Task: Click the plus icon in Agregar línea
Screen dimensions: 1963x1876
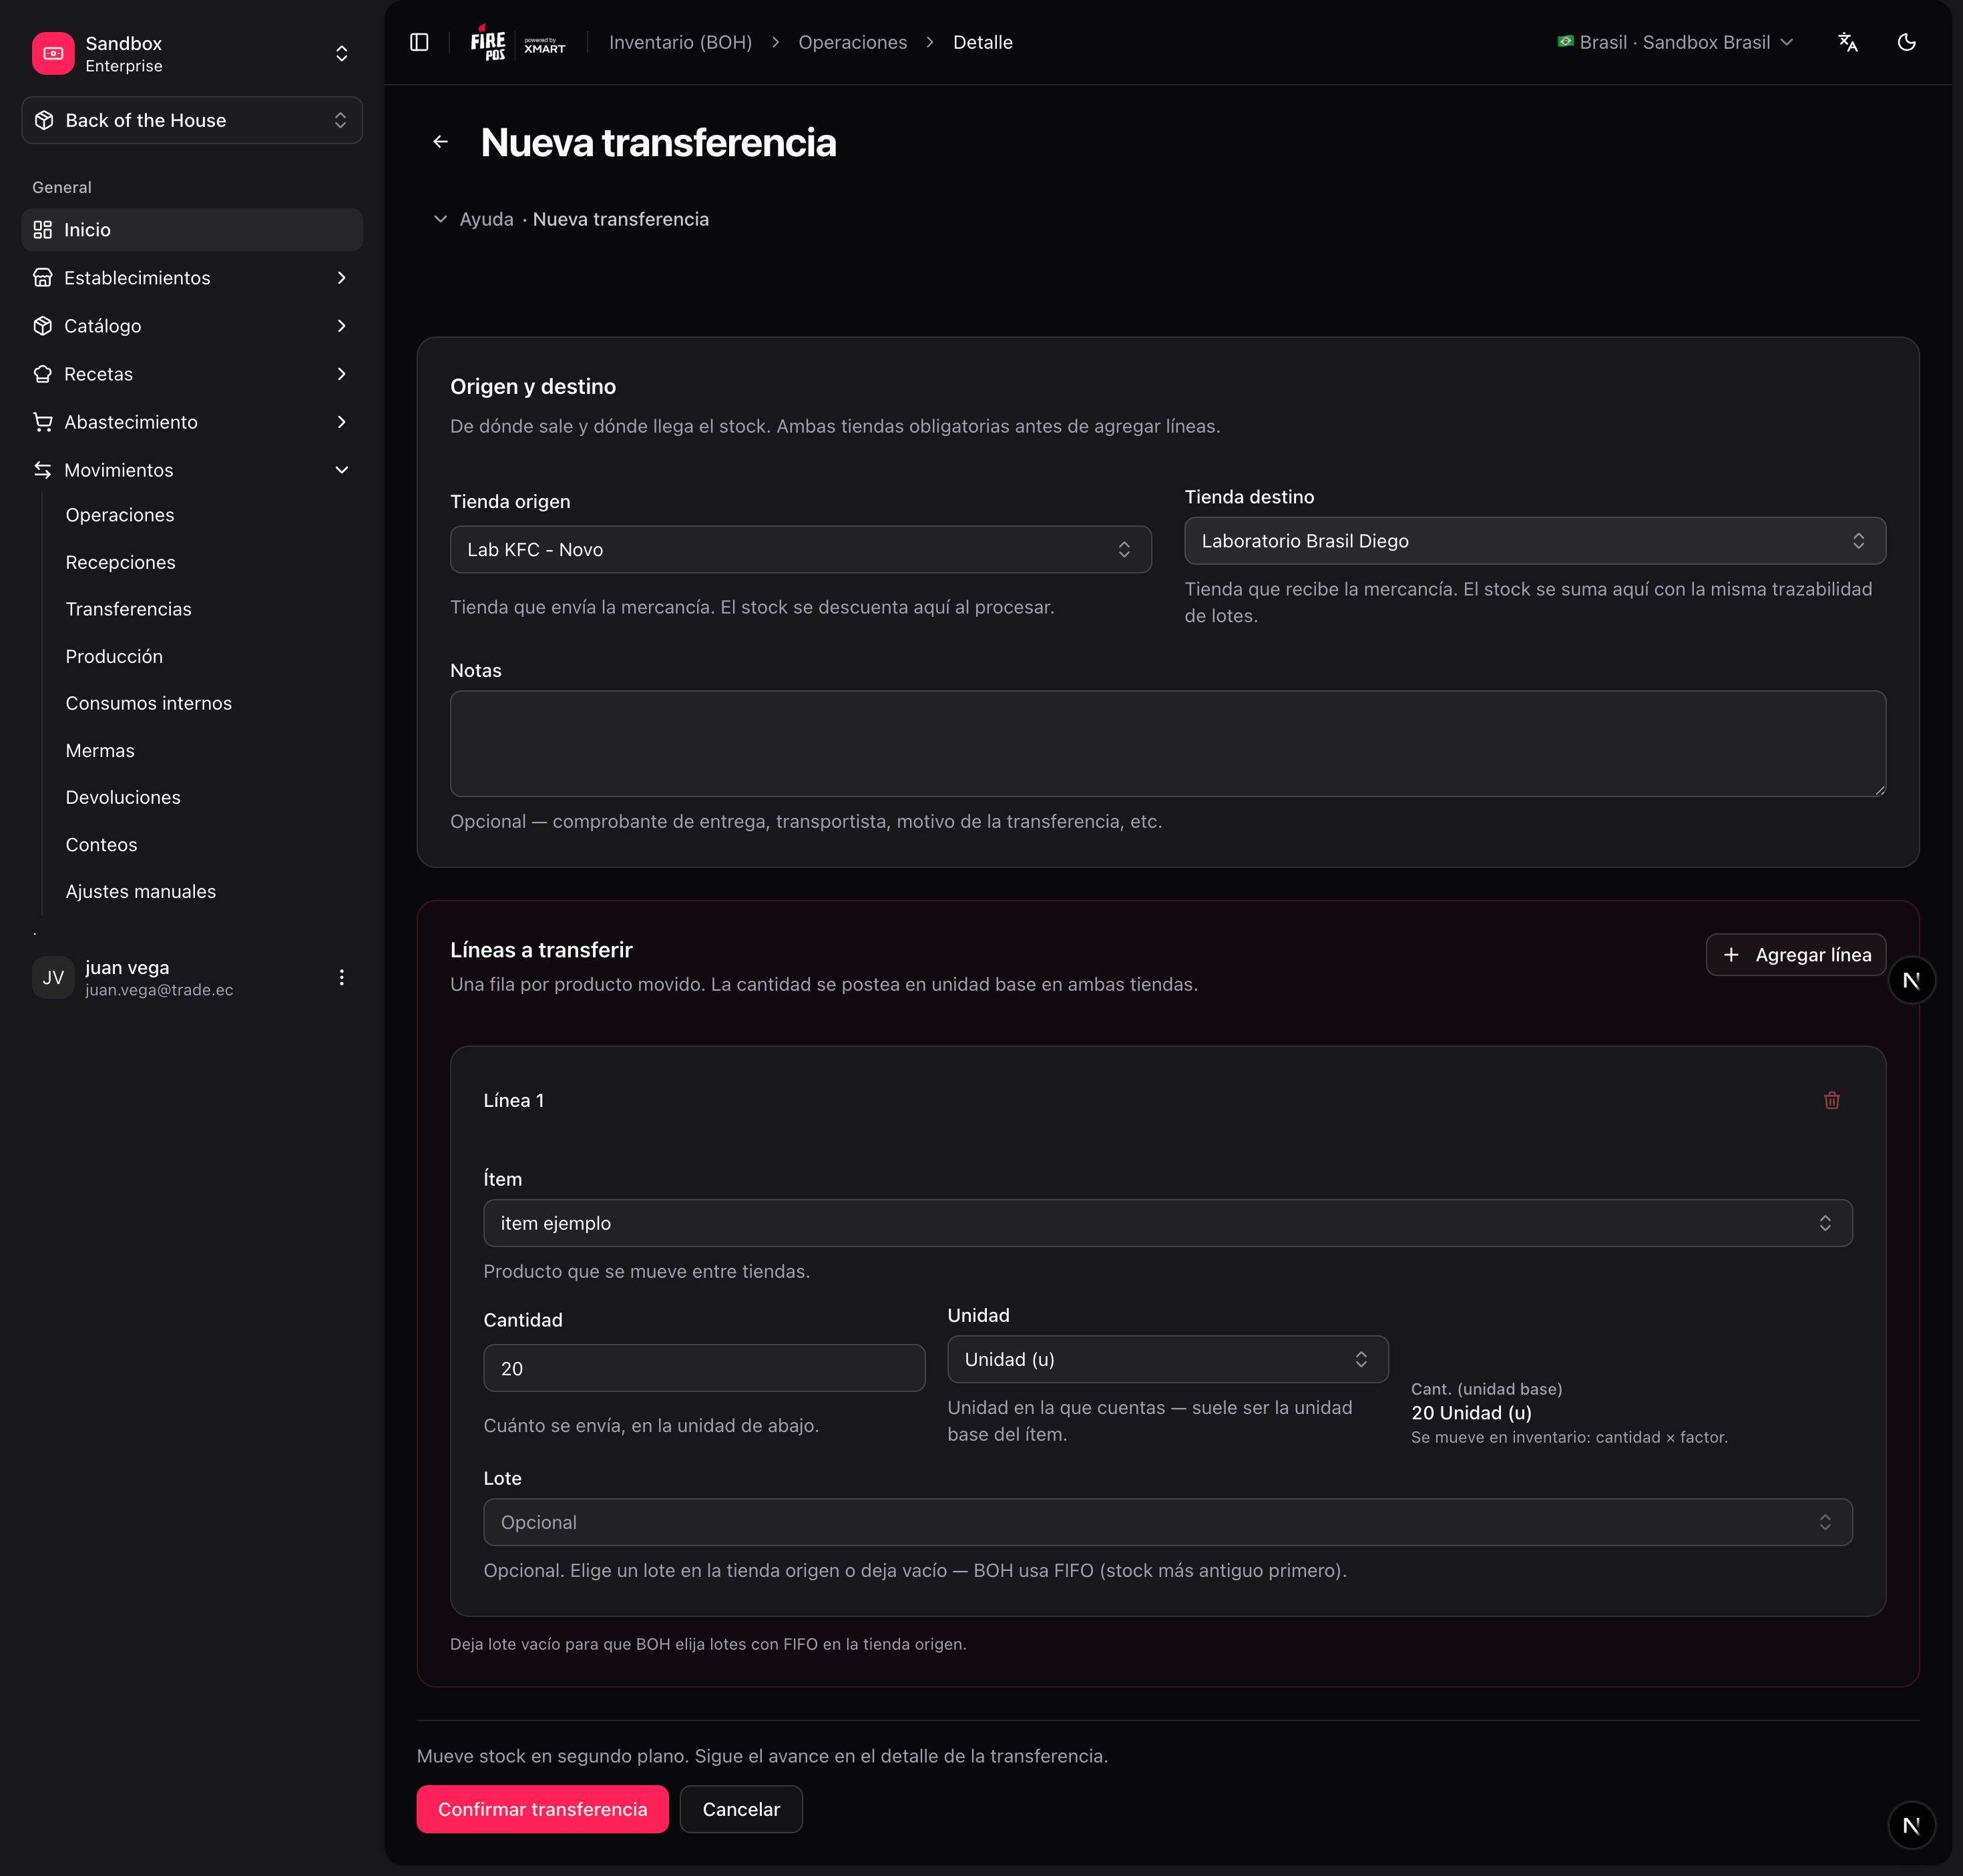Action: [1731, 955]
